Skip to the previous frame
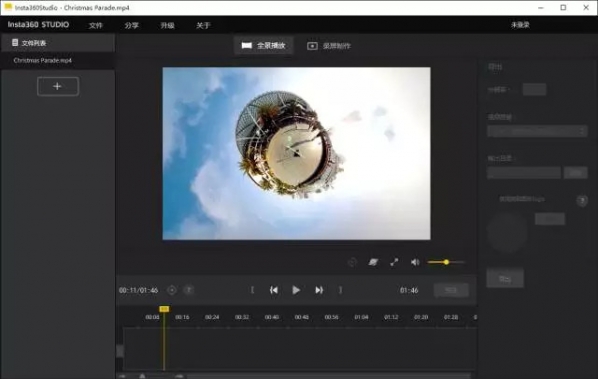 (274, 290)
